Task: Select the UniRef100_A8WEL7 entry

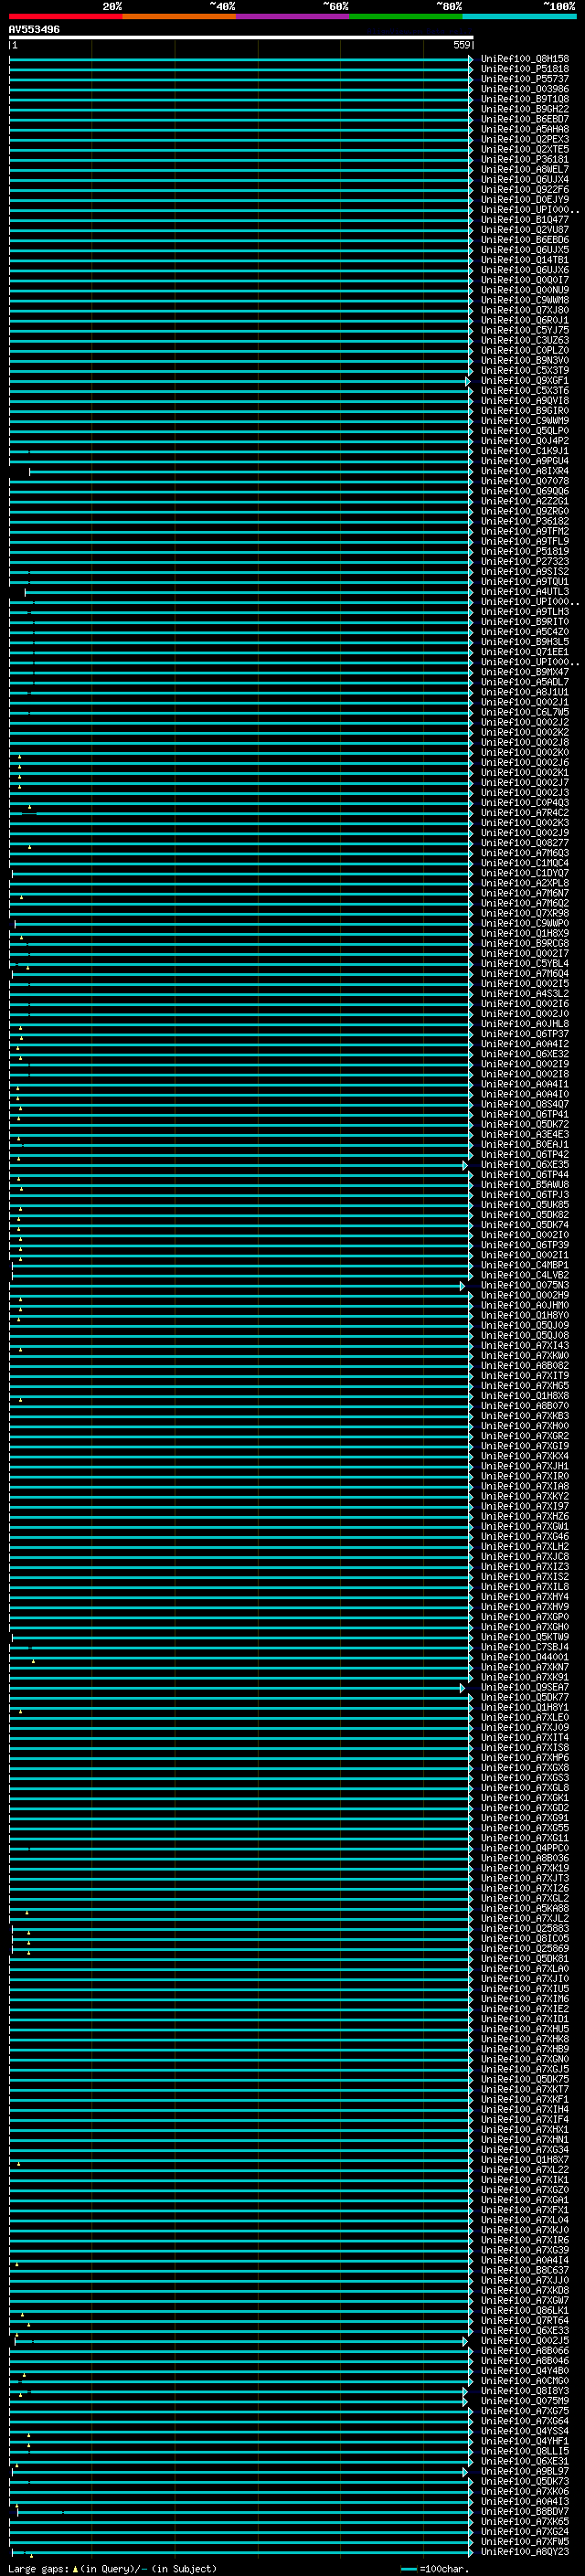Action: pos(524,169)
